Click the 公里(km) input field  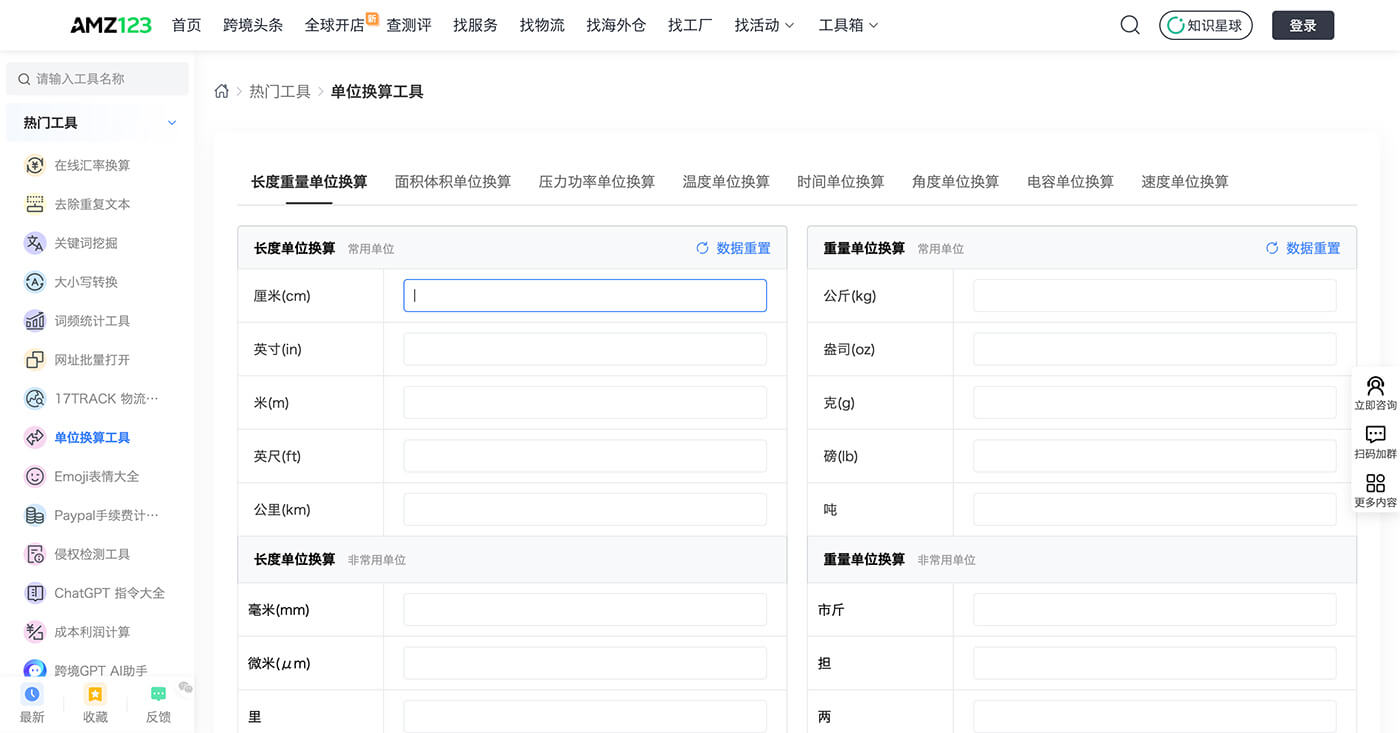[x=585, y=509]
